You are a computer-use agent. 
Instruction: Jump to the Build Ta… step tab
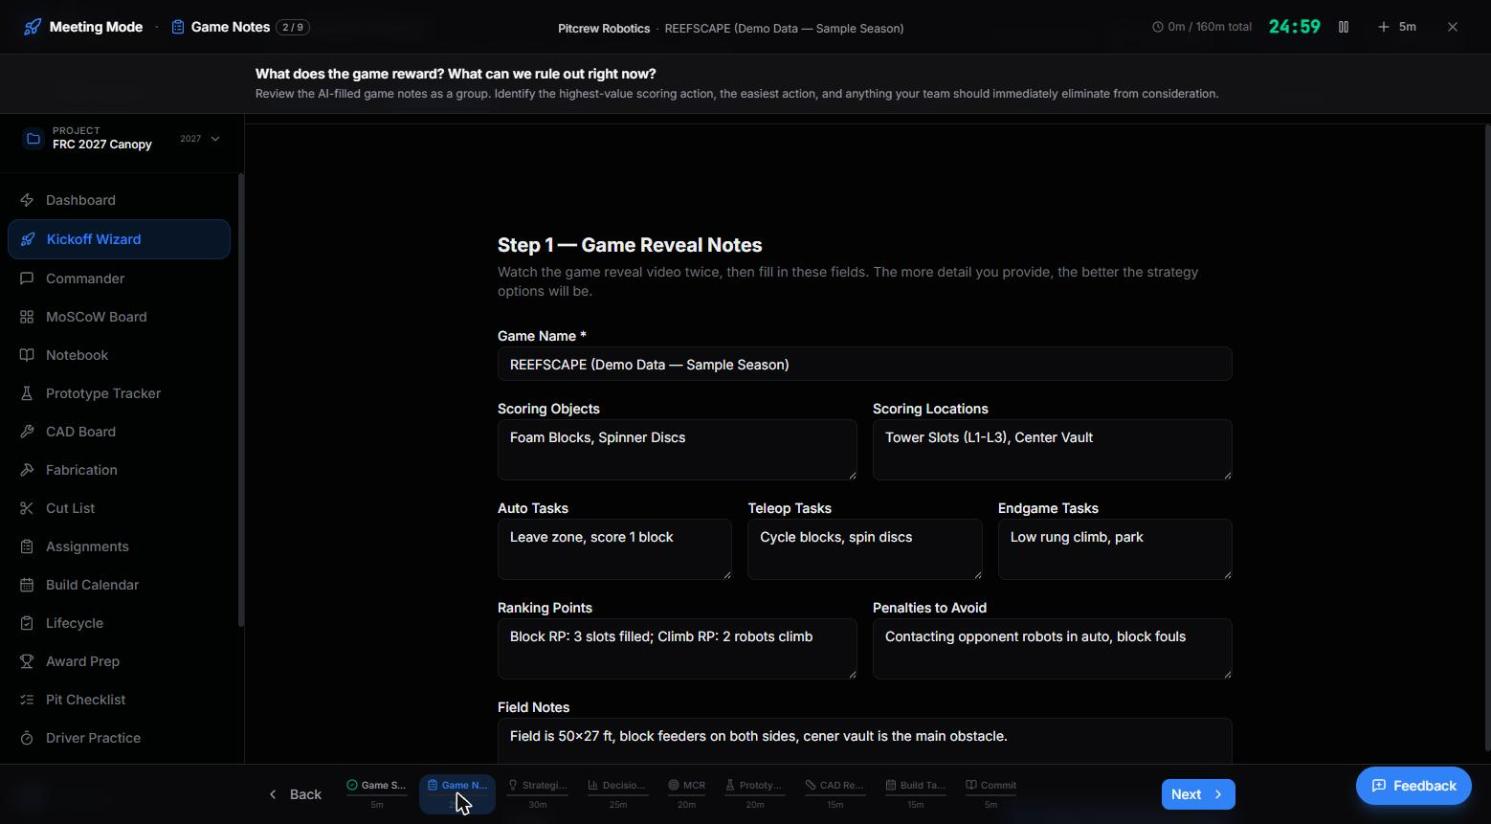click(x=915, y=794)
